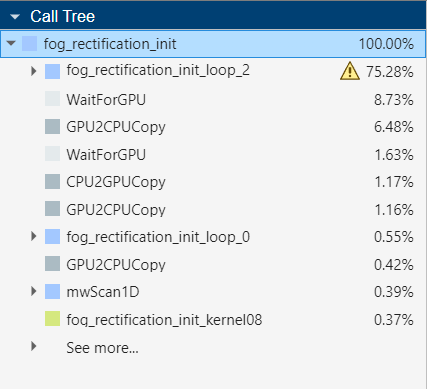Click the light icon of WaitForGPU 1.63%
The image size is (427, 389).
(x=52, y=154)
